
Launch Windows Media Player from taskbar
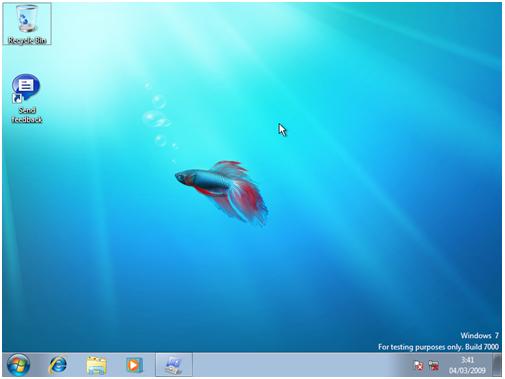[134, 365]
